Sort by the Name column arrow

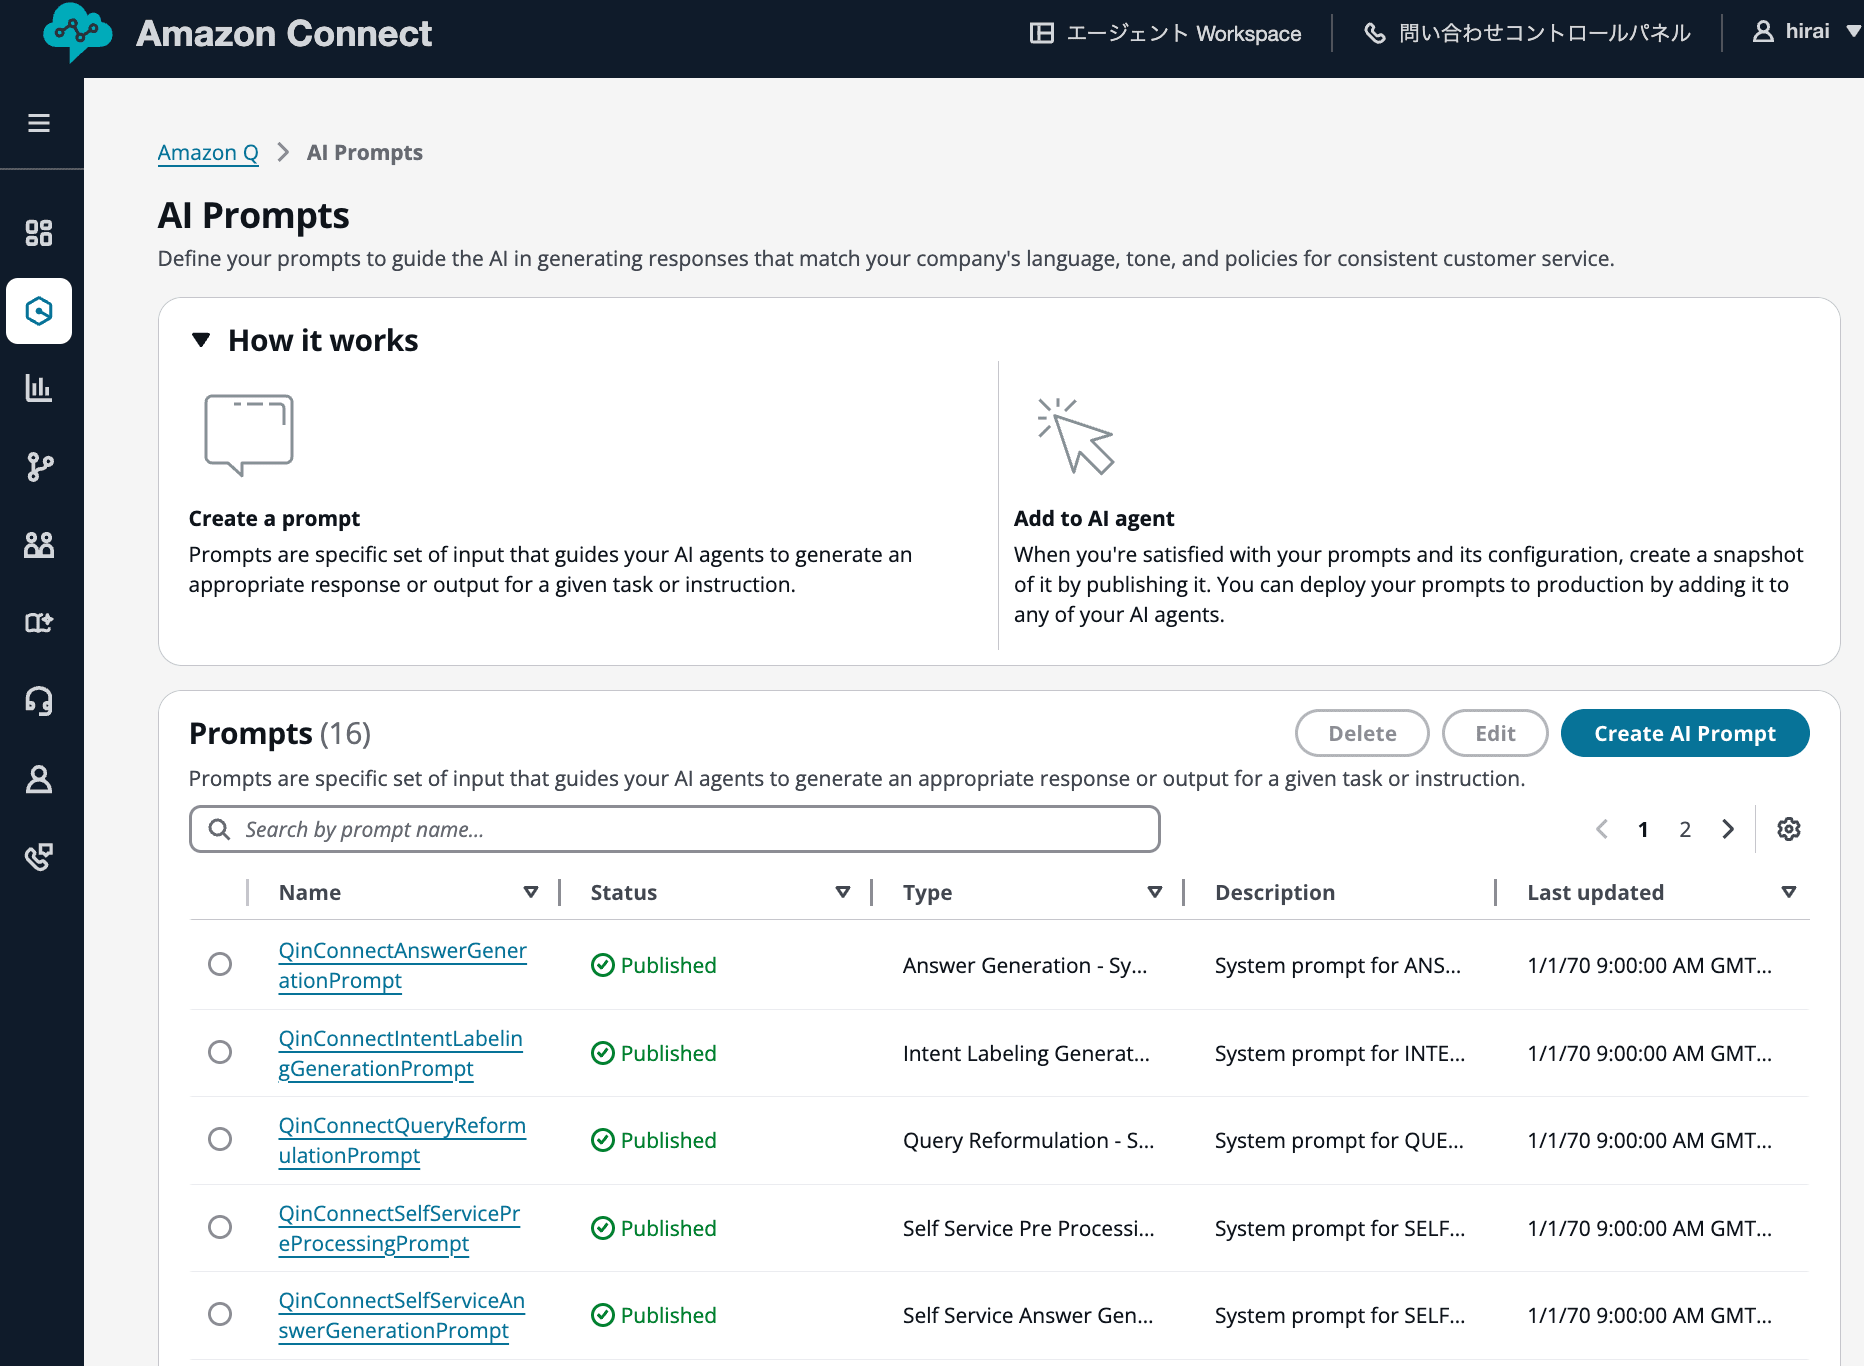pyautogui.click(x=531, y=892)
